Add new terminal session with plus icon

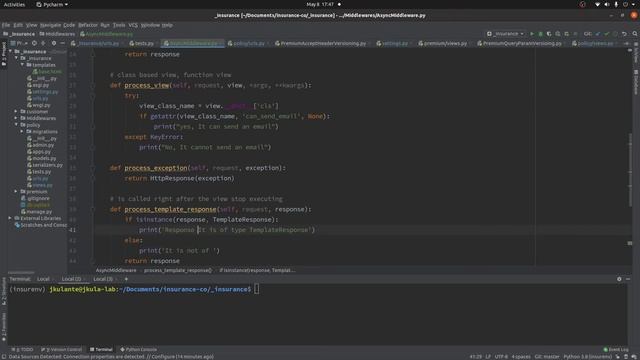(x=126, y=279)
